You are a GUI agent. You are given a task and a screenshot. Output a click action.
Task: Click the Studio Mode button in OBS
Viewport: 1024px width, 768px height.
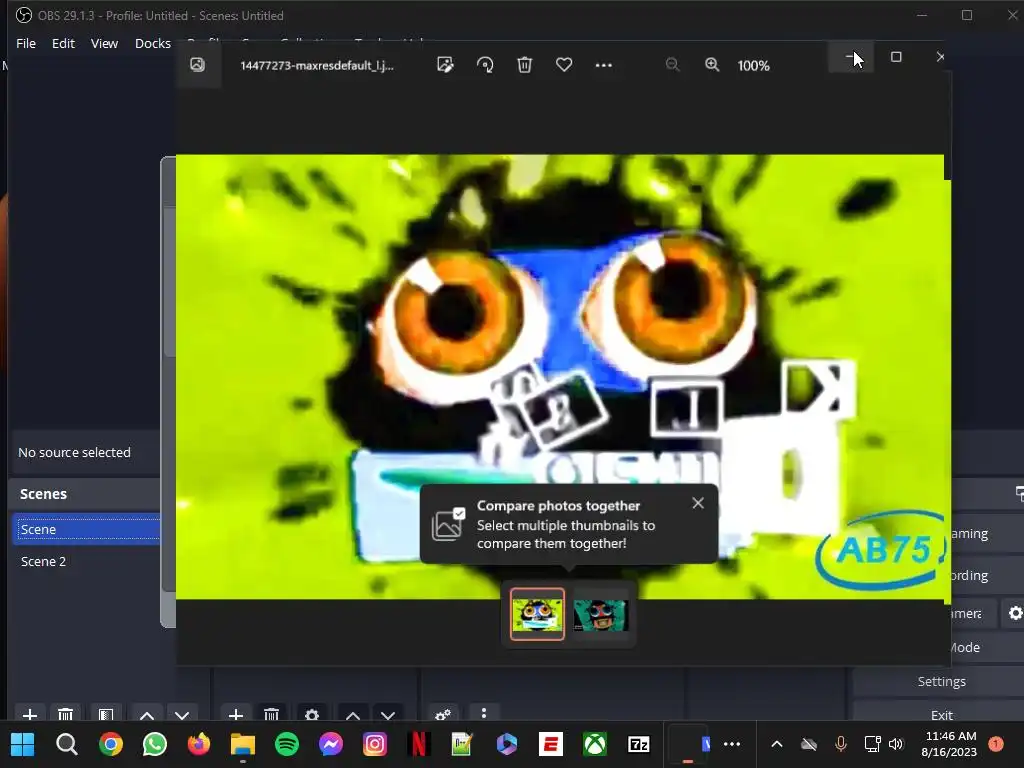(x=987, y=647)
